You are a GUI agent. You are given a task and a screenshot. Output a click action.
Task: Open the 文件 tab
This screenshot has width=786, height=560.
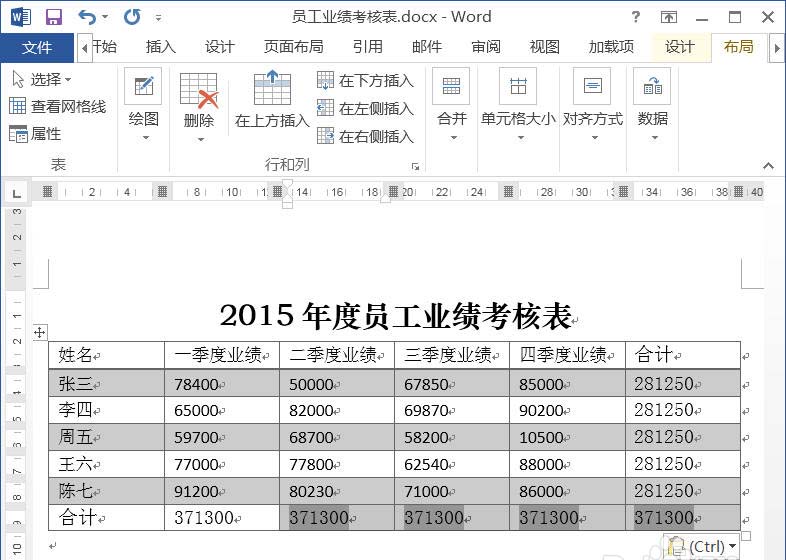(x=37, y=48)
